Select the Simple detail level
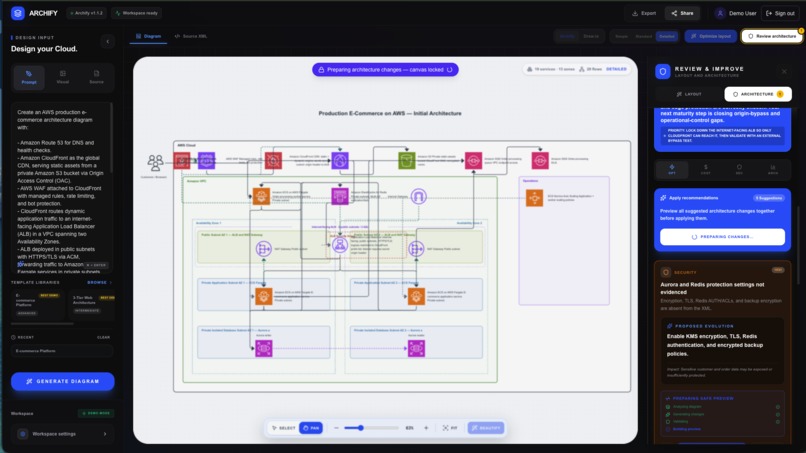The height and width of the screenshot is (453, 806). point(621,37)
